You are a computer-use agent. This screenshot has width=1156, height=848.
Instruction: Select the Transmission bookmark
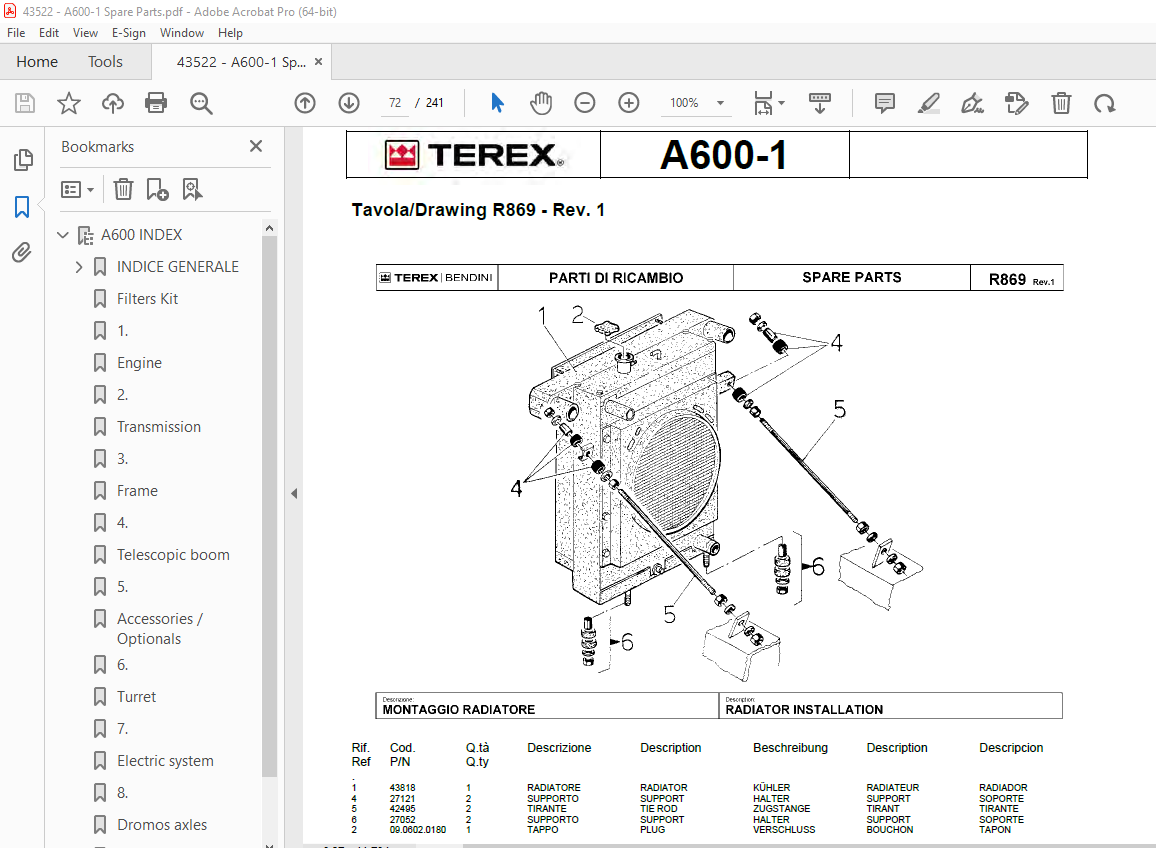click(159, 427)
